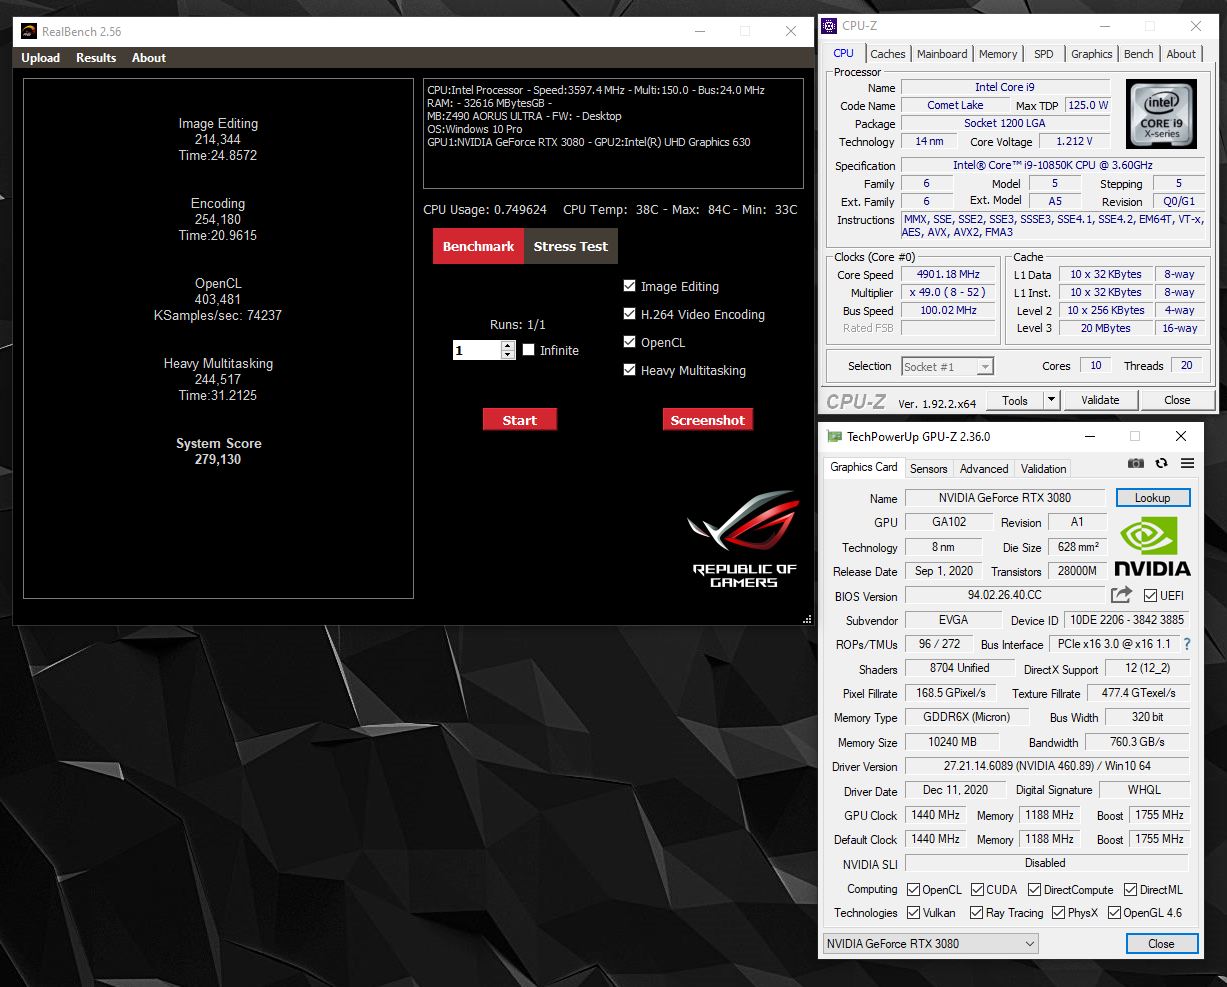1227x987 pixels.
Task: Click the system info text box in RealBench
Action: 613,133
